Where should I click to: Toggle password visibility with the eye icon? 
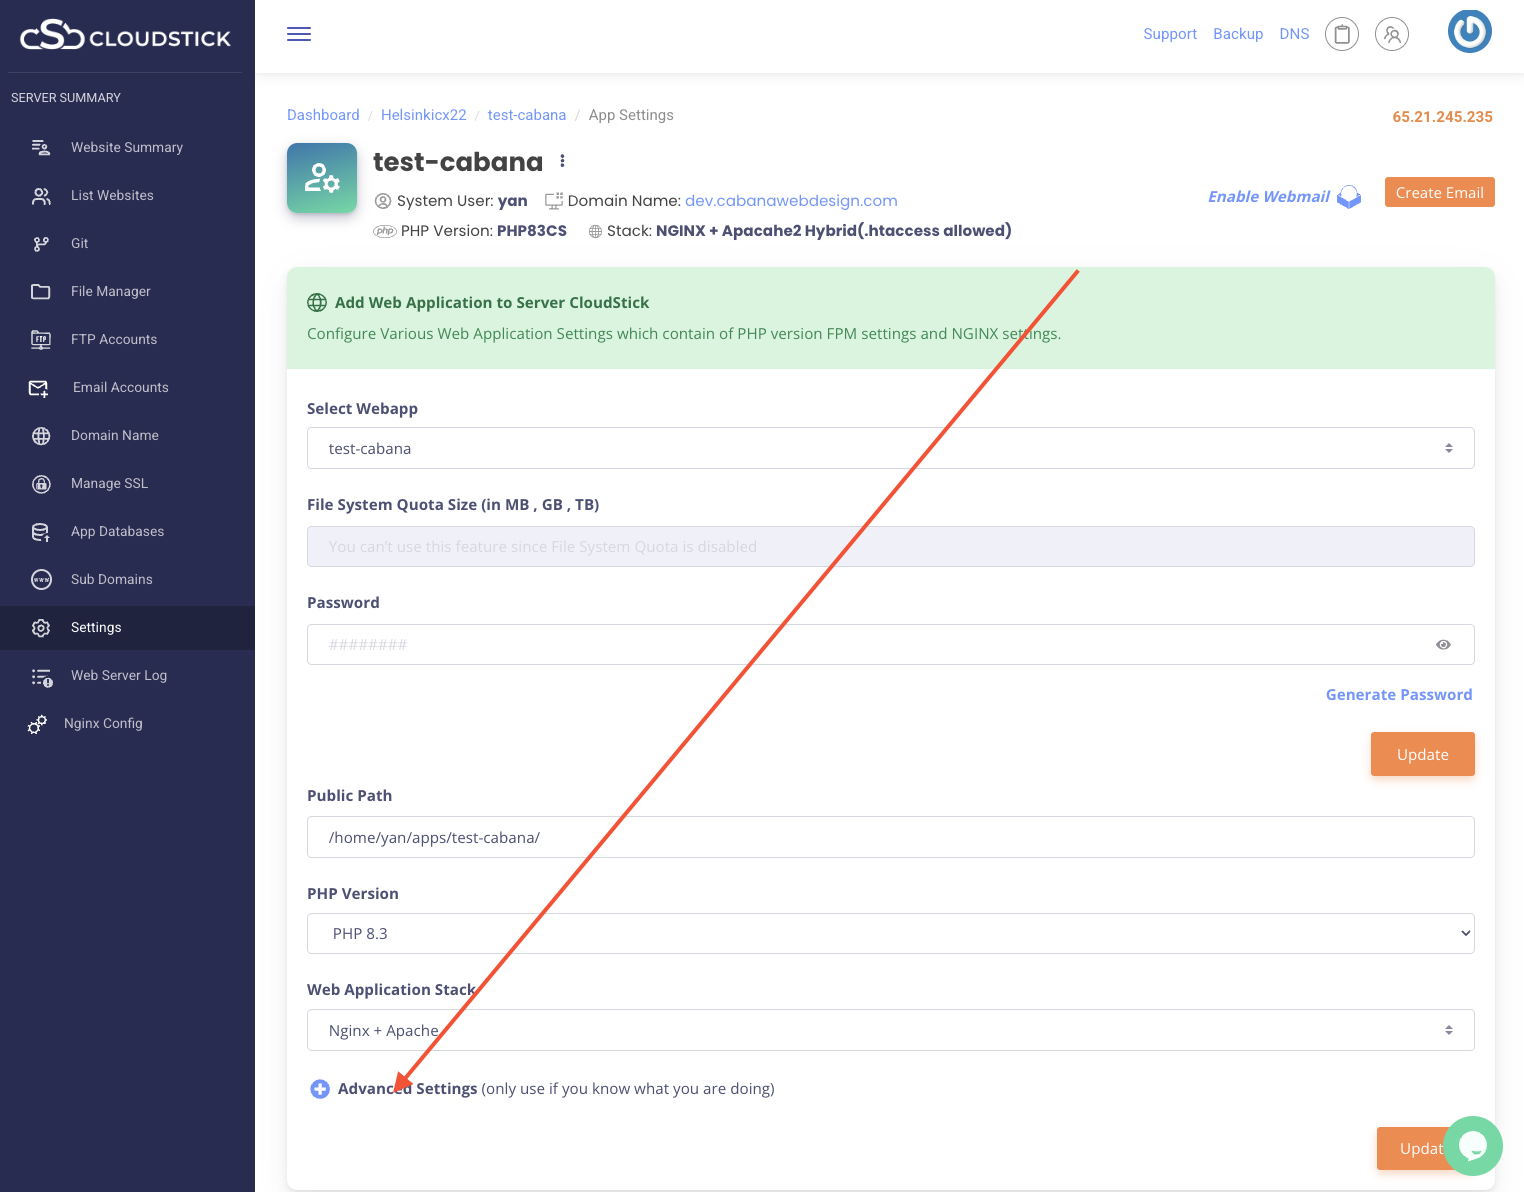point(1443,644)
